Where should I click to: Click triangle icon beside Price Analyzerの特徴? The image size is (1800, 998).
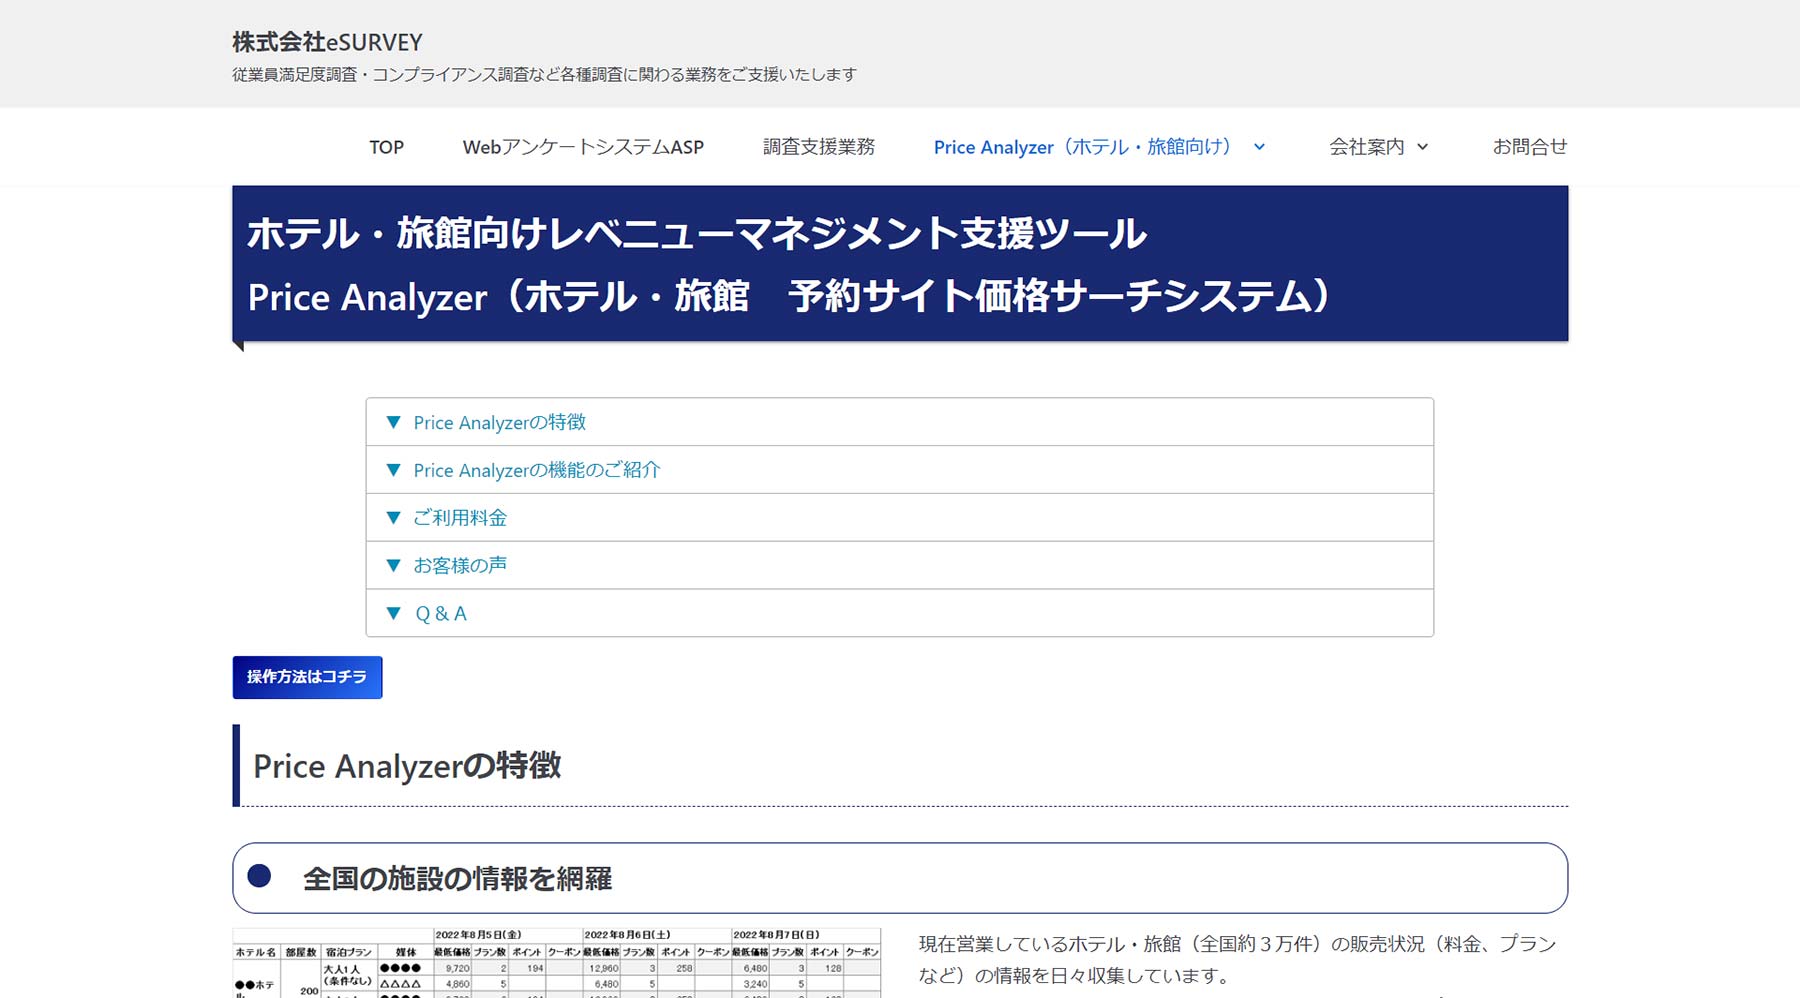click(x=394, y=422)
